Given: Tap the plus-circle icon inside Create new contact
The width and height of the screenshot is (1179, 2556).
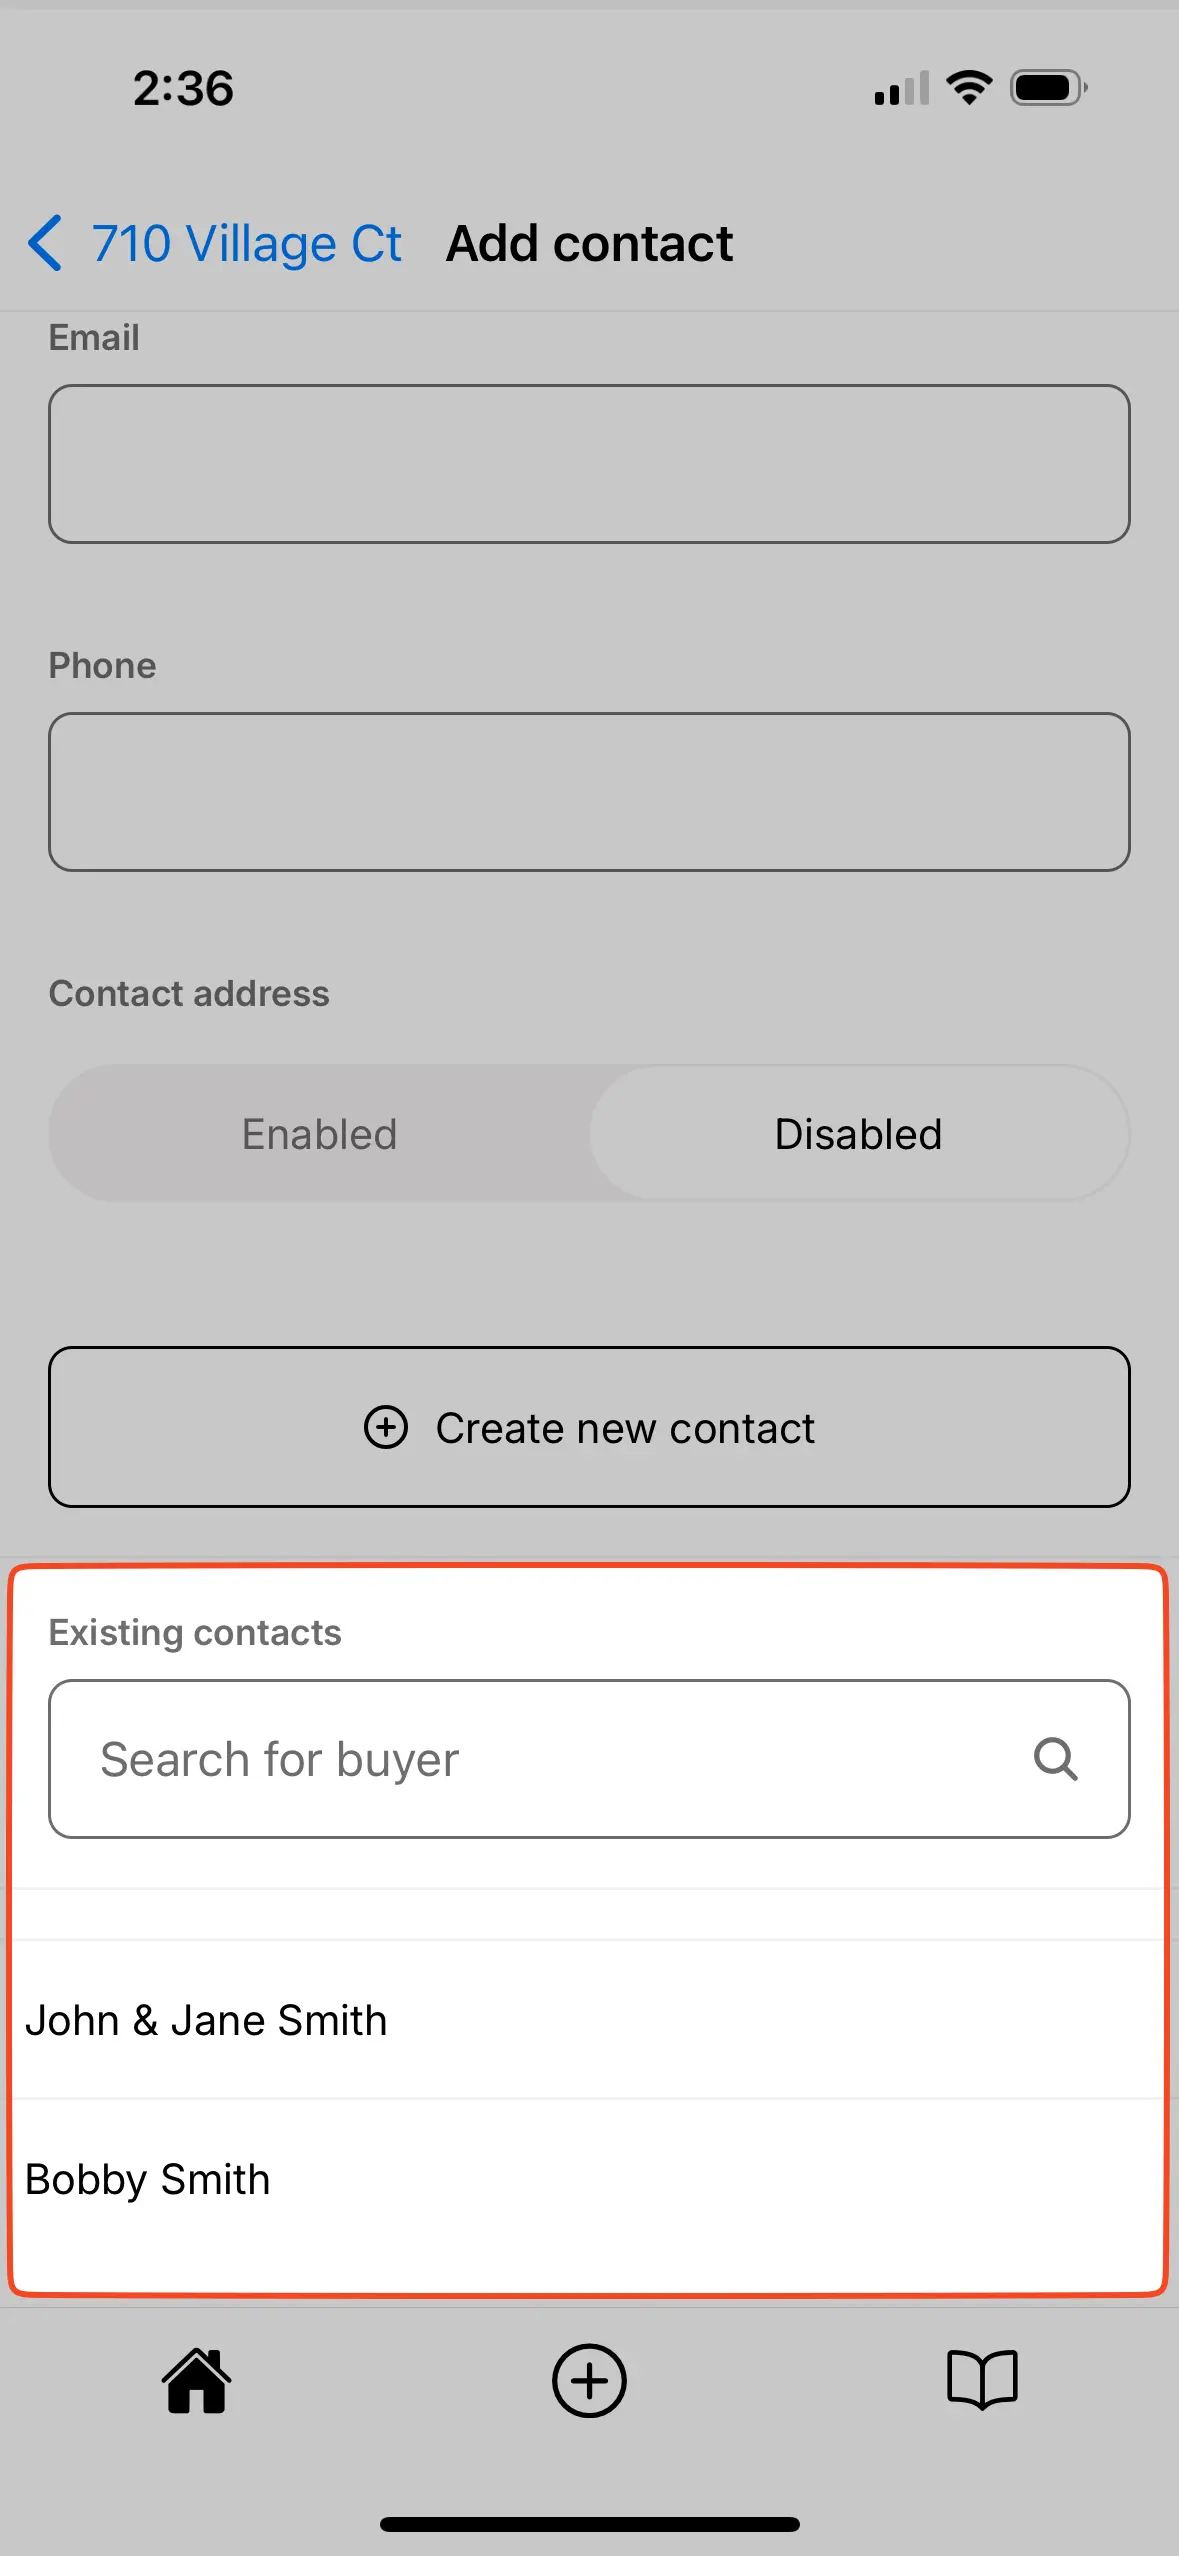Looking at the screenshot, I should click(385, 1428).
